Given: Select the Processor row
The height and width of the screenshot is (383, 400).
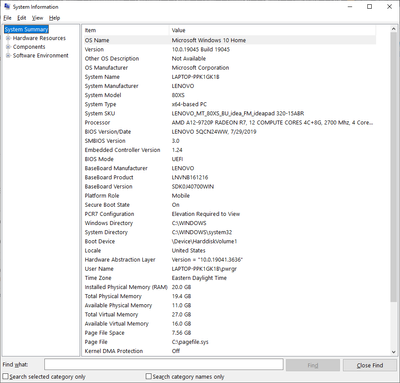Looking at the screenshot, I should [229, 123].
